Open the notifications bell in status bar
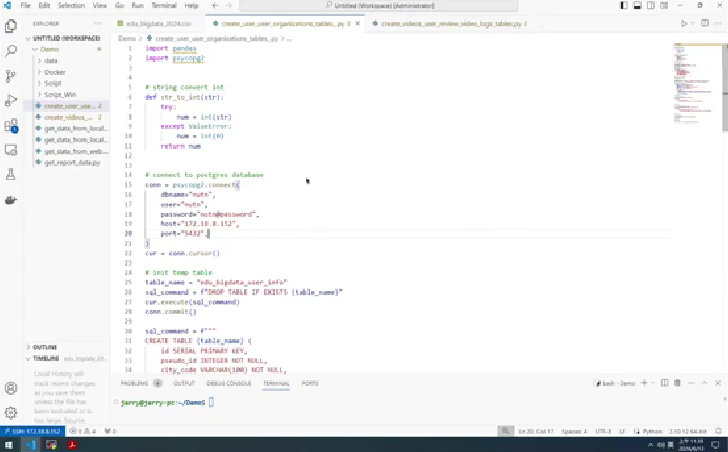The image size is (728, 452). pos(719,431)
